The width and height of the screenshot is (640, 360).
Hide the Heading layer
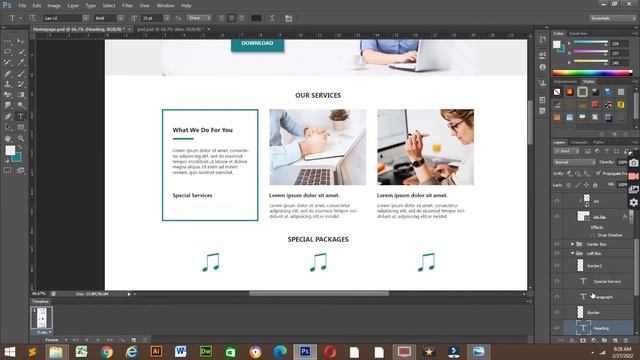(x=557, y=328)
